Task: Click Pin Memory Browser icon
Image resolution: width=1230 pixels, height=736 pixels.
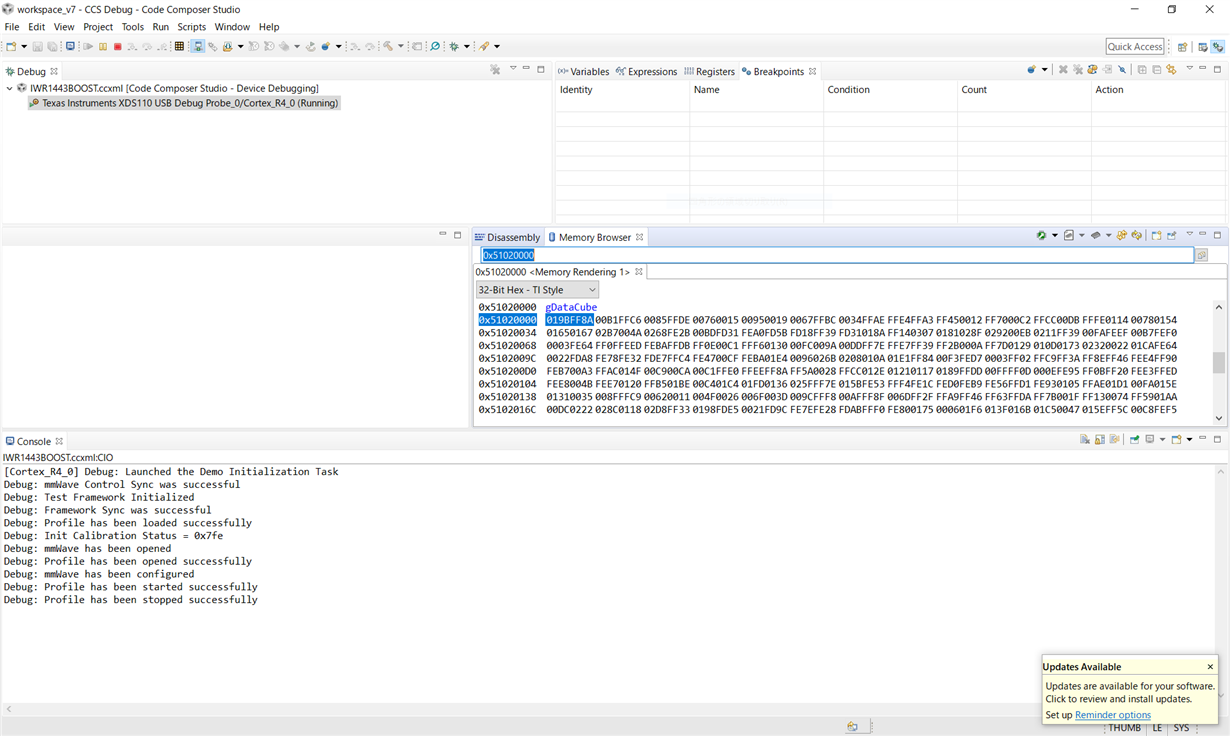Action: 1172,235
